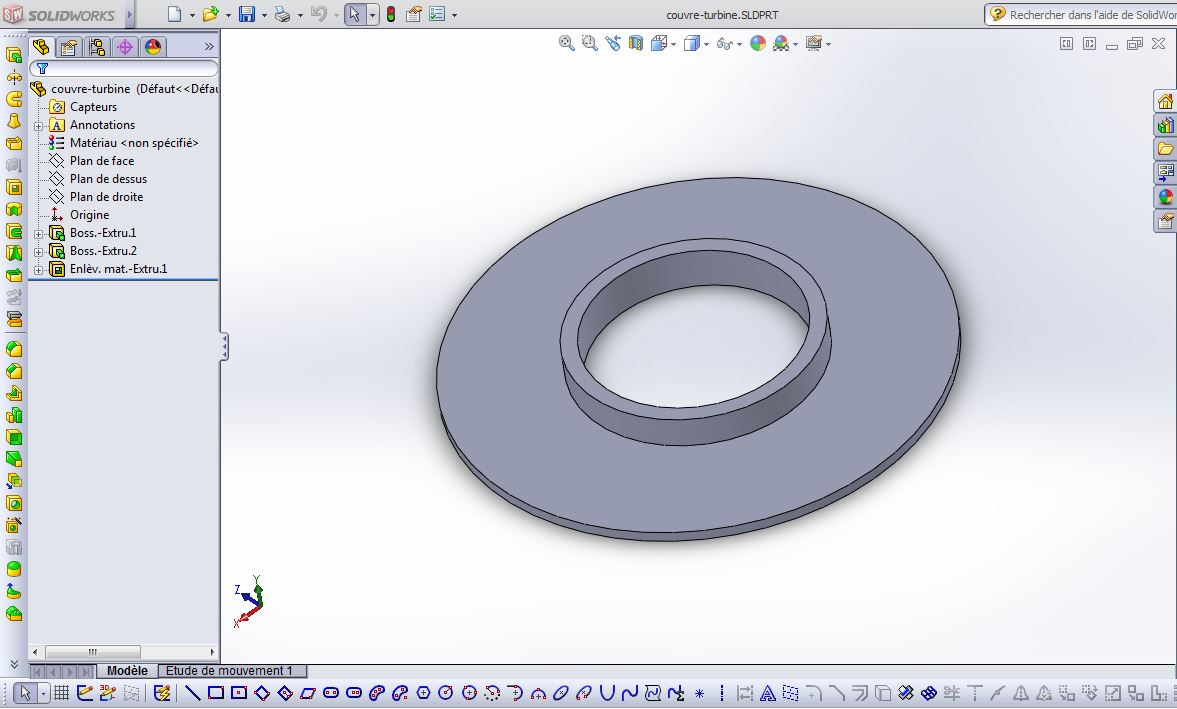This screenshot has width=1177, height=709.
Task: Switch to Etude de mouvement 1 tab
Action: [232, 671]
